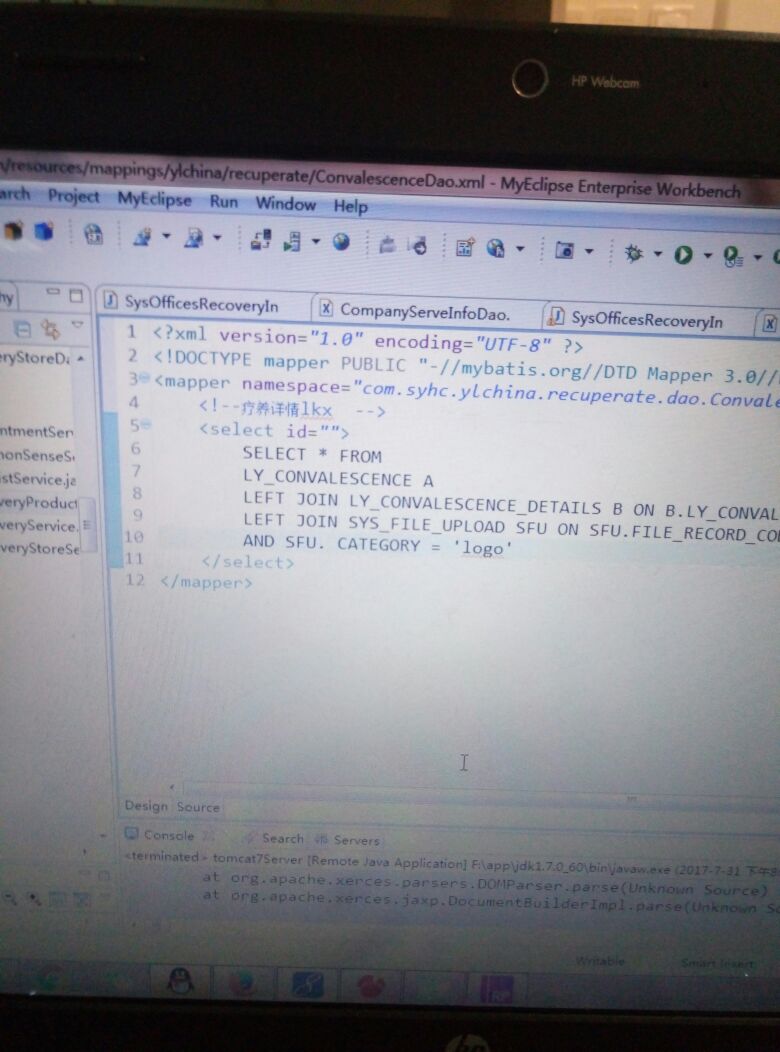Image resolution: width=780 pixels, height=1052 pixels.
Task: Open the Servers view tab
Action: [356, 840]
